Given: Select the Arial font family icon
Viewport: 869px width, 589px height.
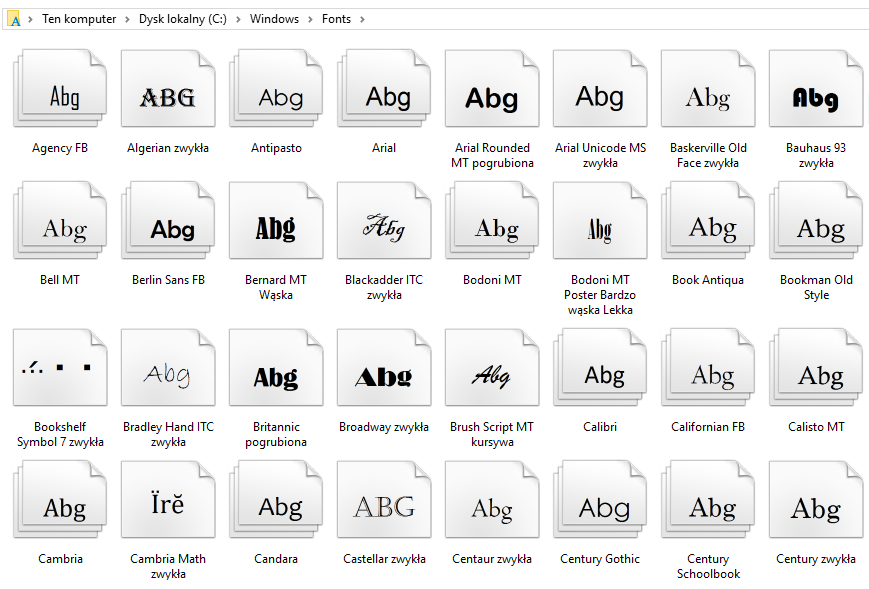Looking at the screenshot, I should 384,89.
